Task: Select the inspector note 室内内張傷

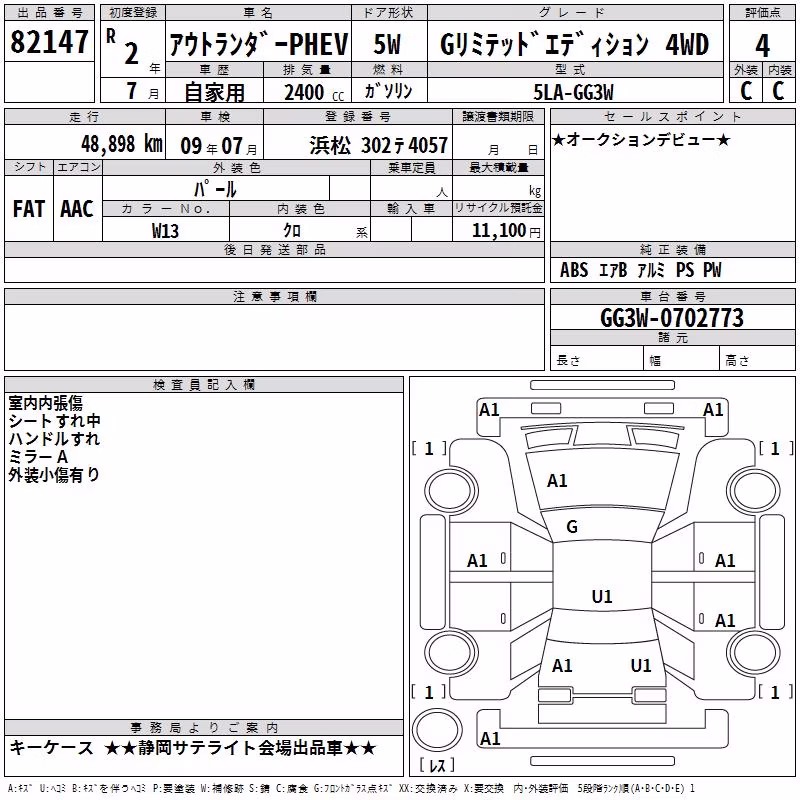Action: [45, 403]
